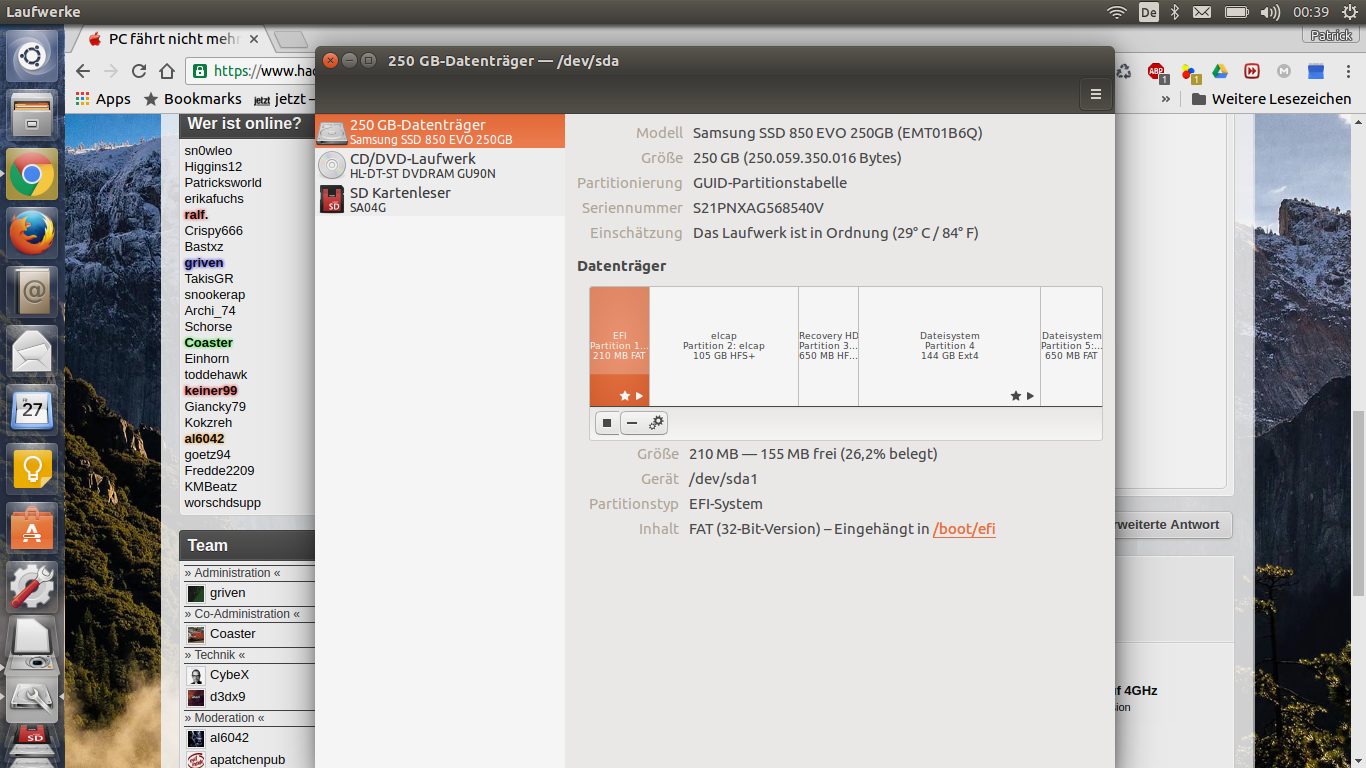Launch Firefox from the launcher

point(32,233)
